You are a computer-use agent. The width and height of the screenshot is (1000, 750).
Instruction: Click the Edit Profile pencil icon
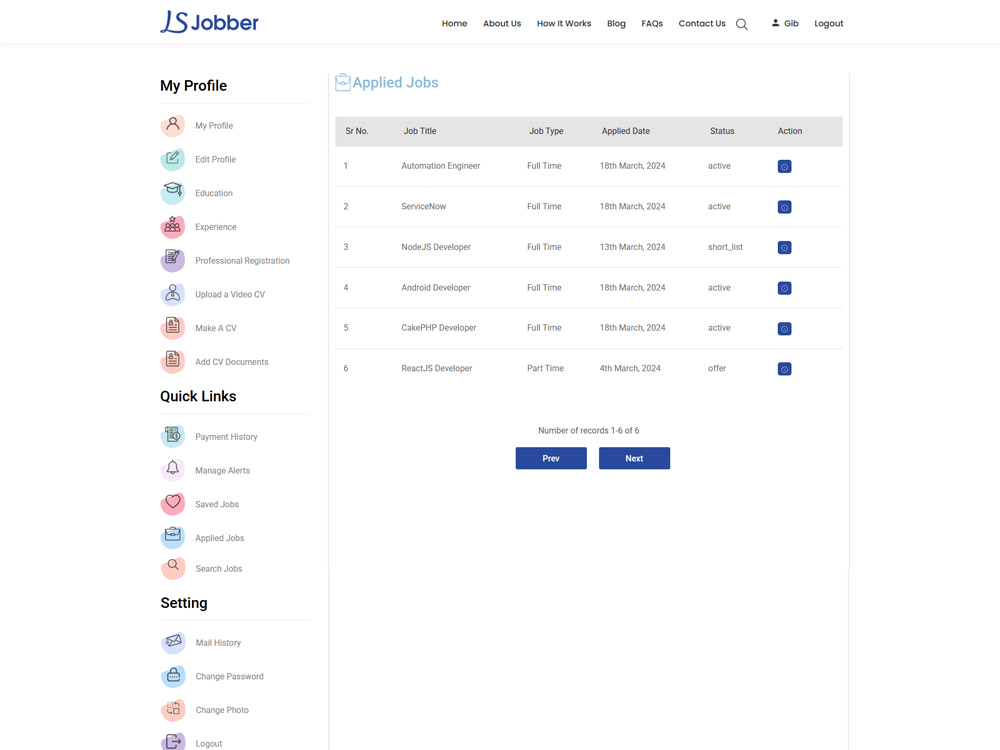pyautogui.click(x=173, y=159)
